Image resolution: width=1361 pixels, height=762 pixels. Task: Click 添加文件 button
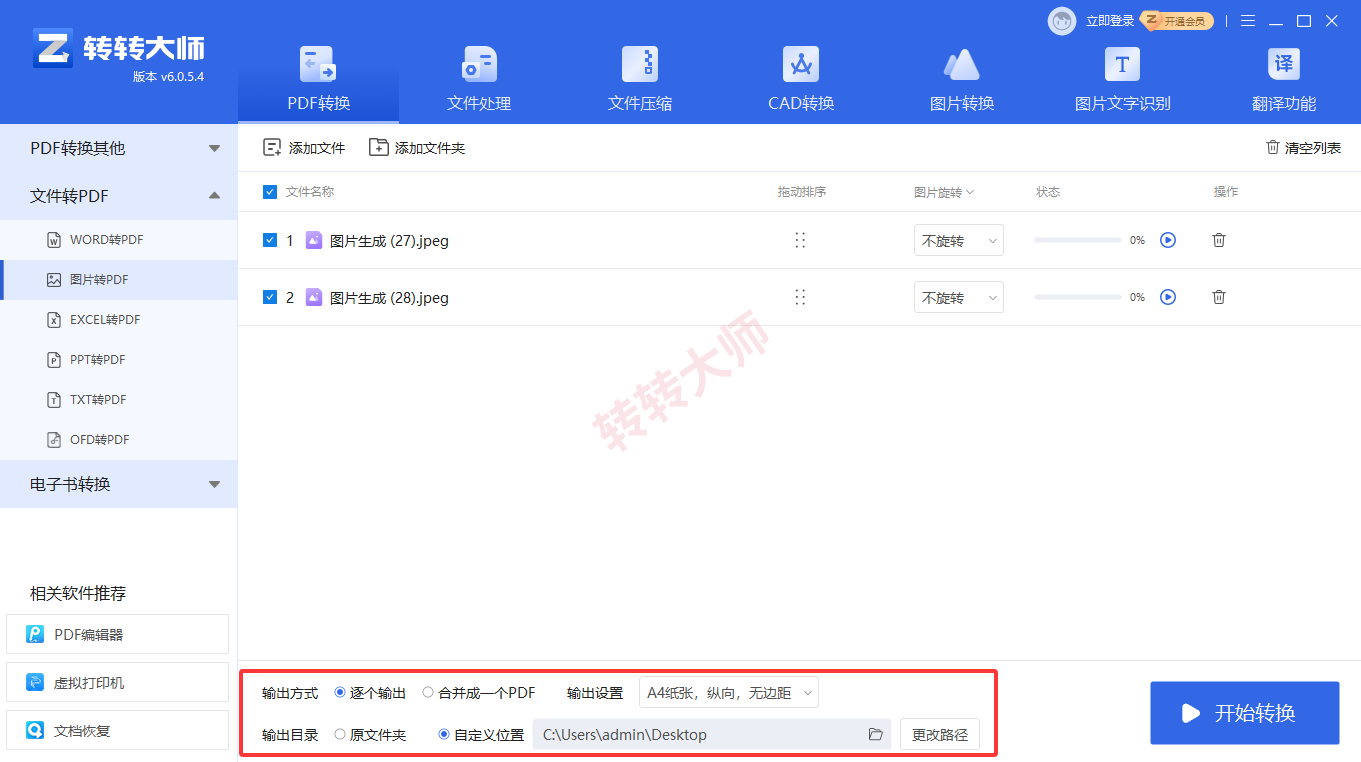[304, 148]
